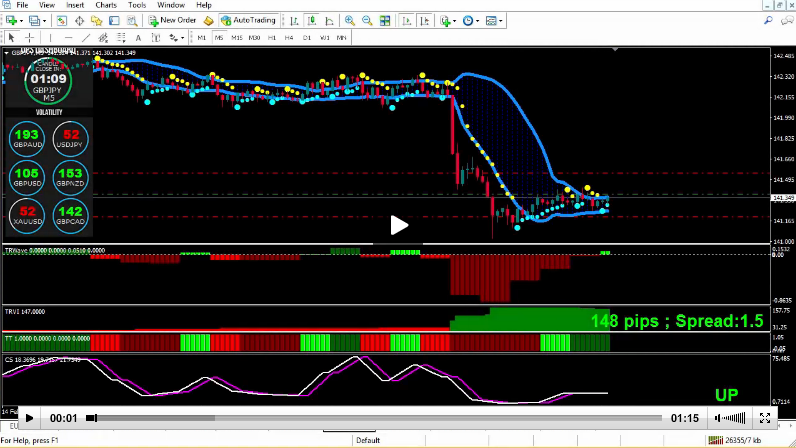Open the Templates dropdown

tap(494, 21)
